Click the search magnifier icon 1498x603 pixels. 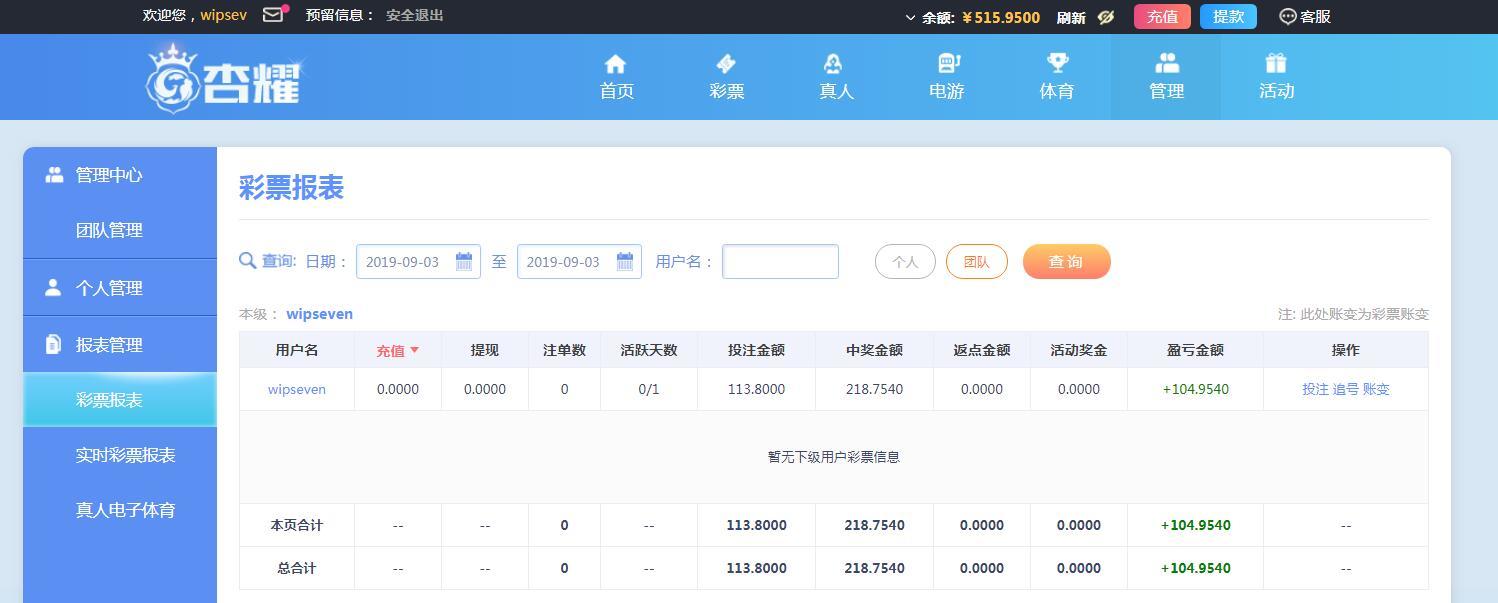click(x=247, y=261)
